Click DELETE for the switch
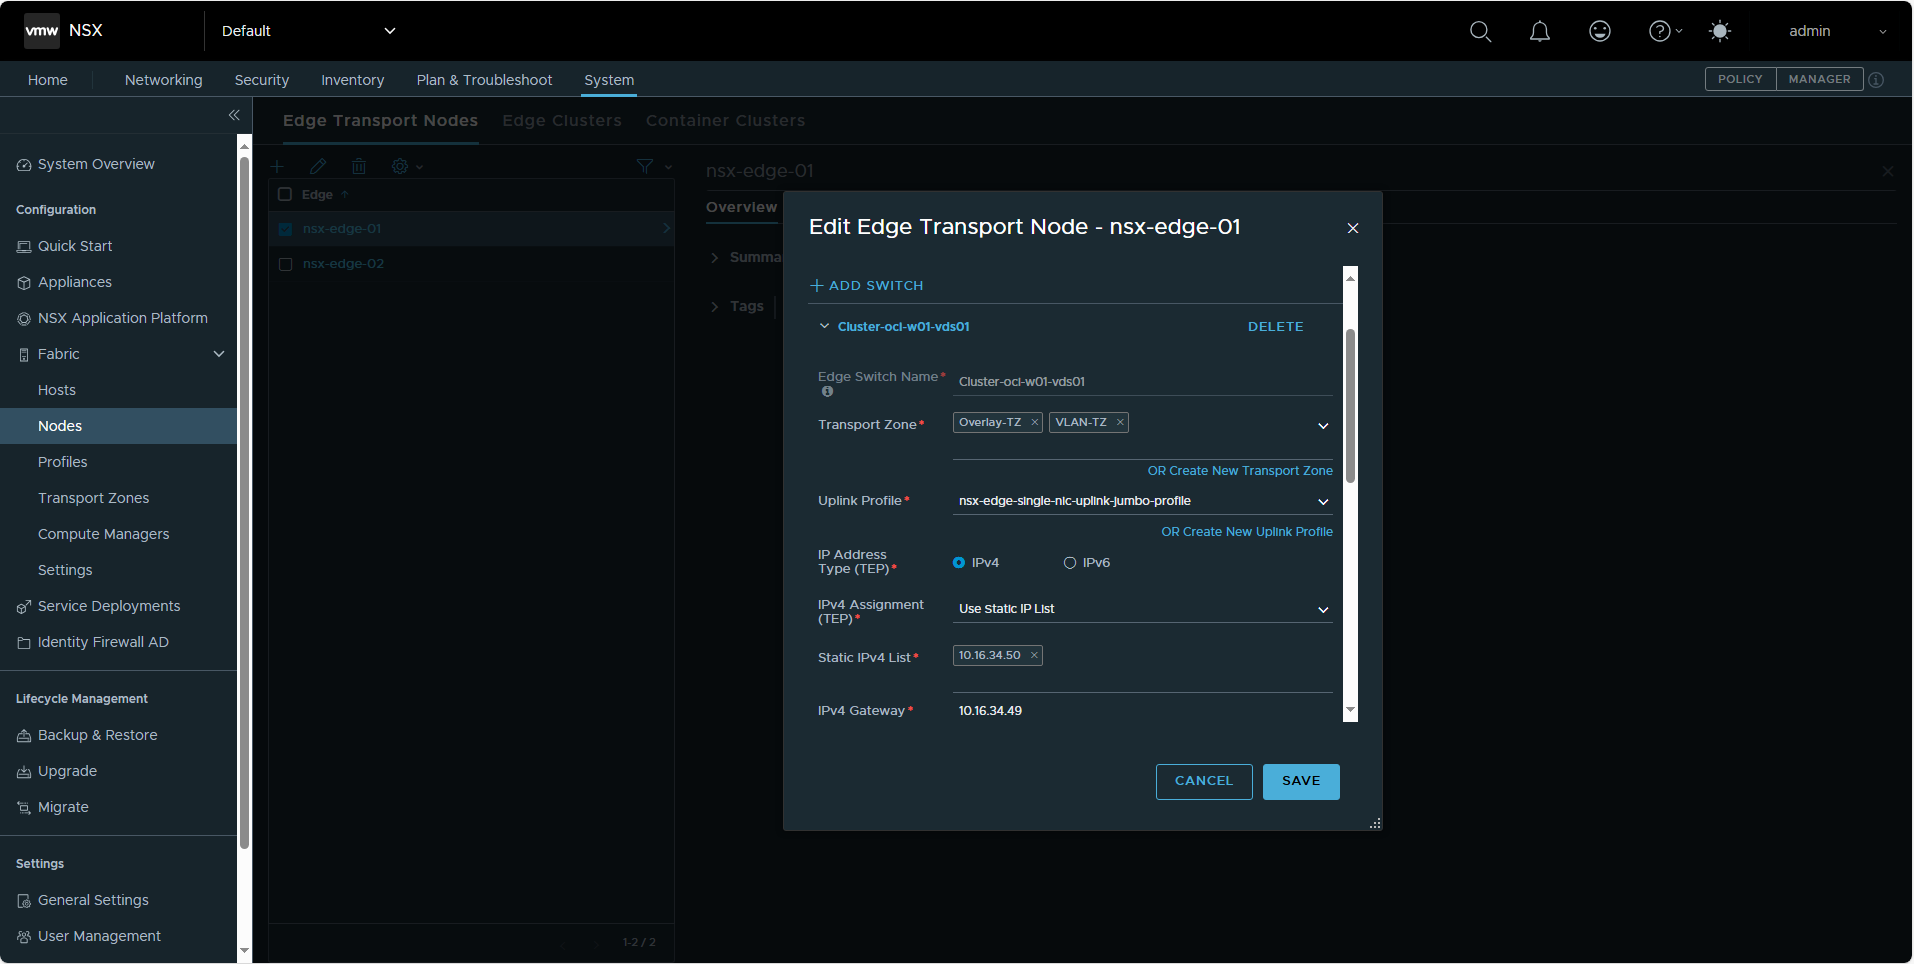This screenshot has width=1914, height=964. (1276, 327)
